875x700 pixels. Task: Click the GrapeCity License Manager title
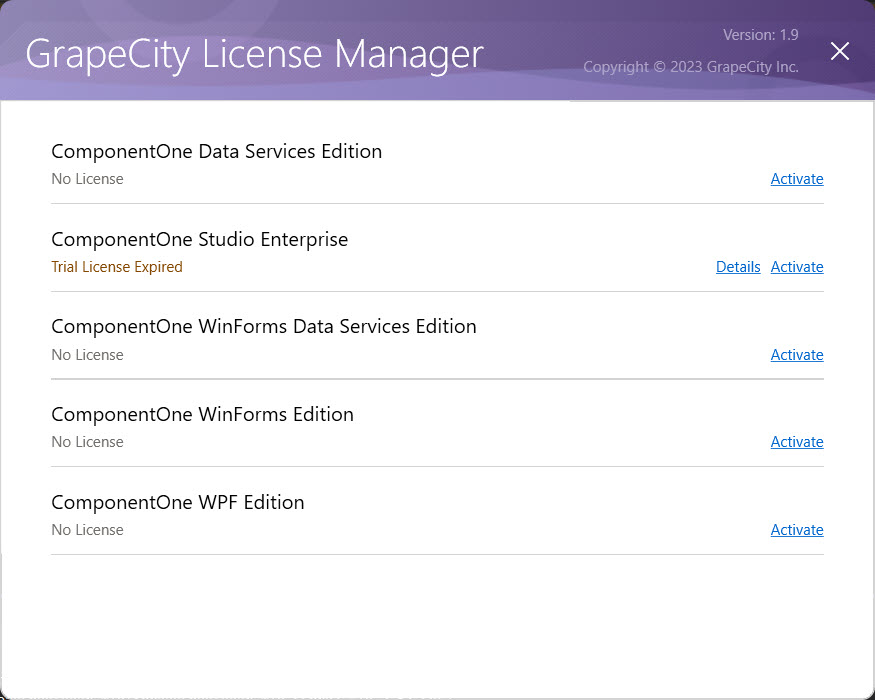(254, 55)
